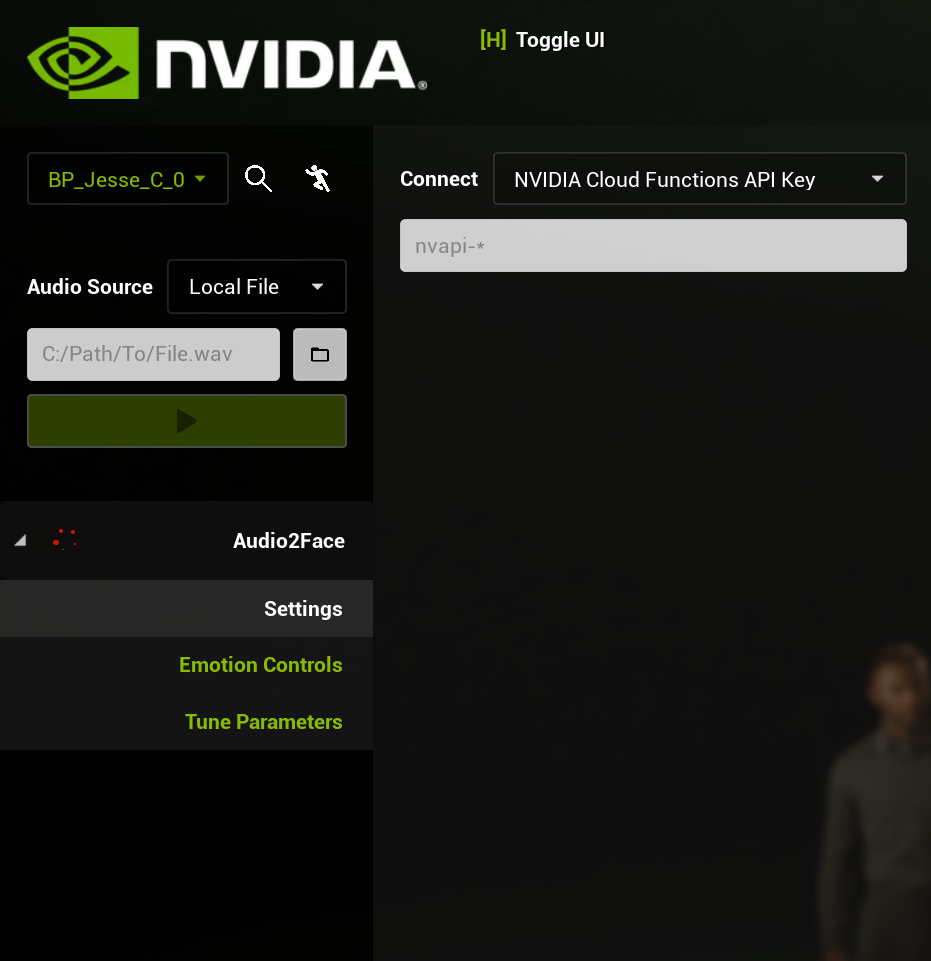Click the Toggle UI label
931x961 pixels.
(560, 40)
